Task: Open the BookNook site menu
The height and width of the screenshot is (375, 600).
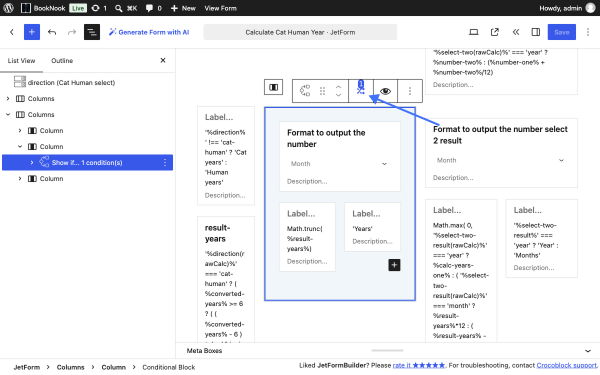Action: coord(43,8)
